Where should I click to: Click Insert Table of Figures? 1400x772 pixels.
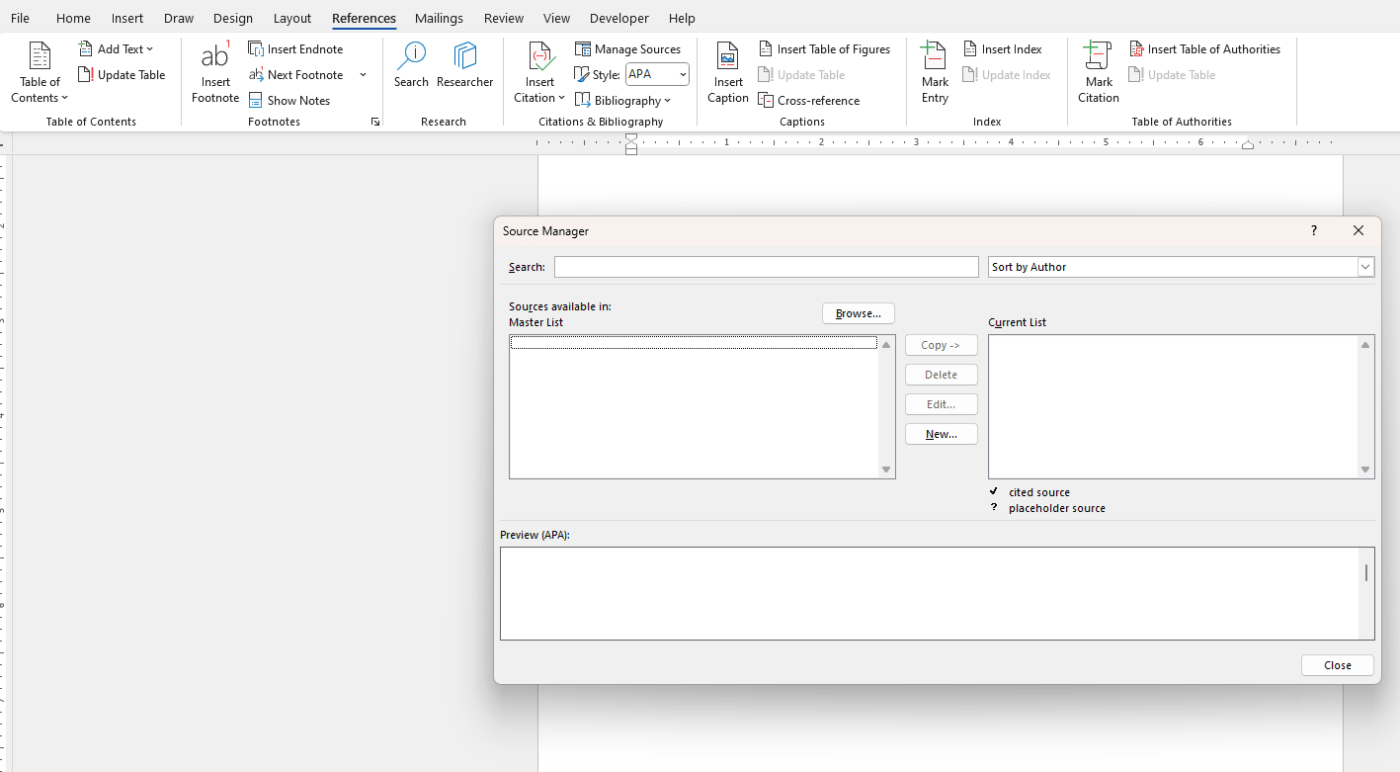824,49
